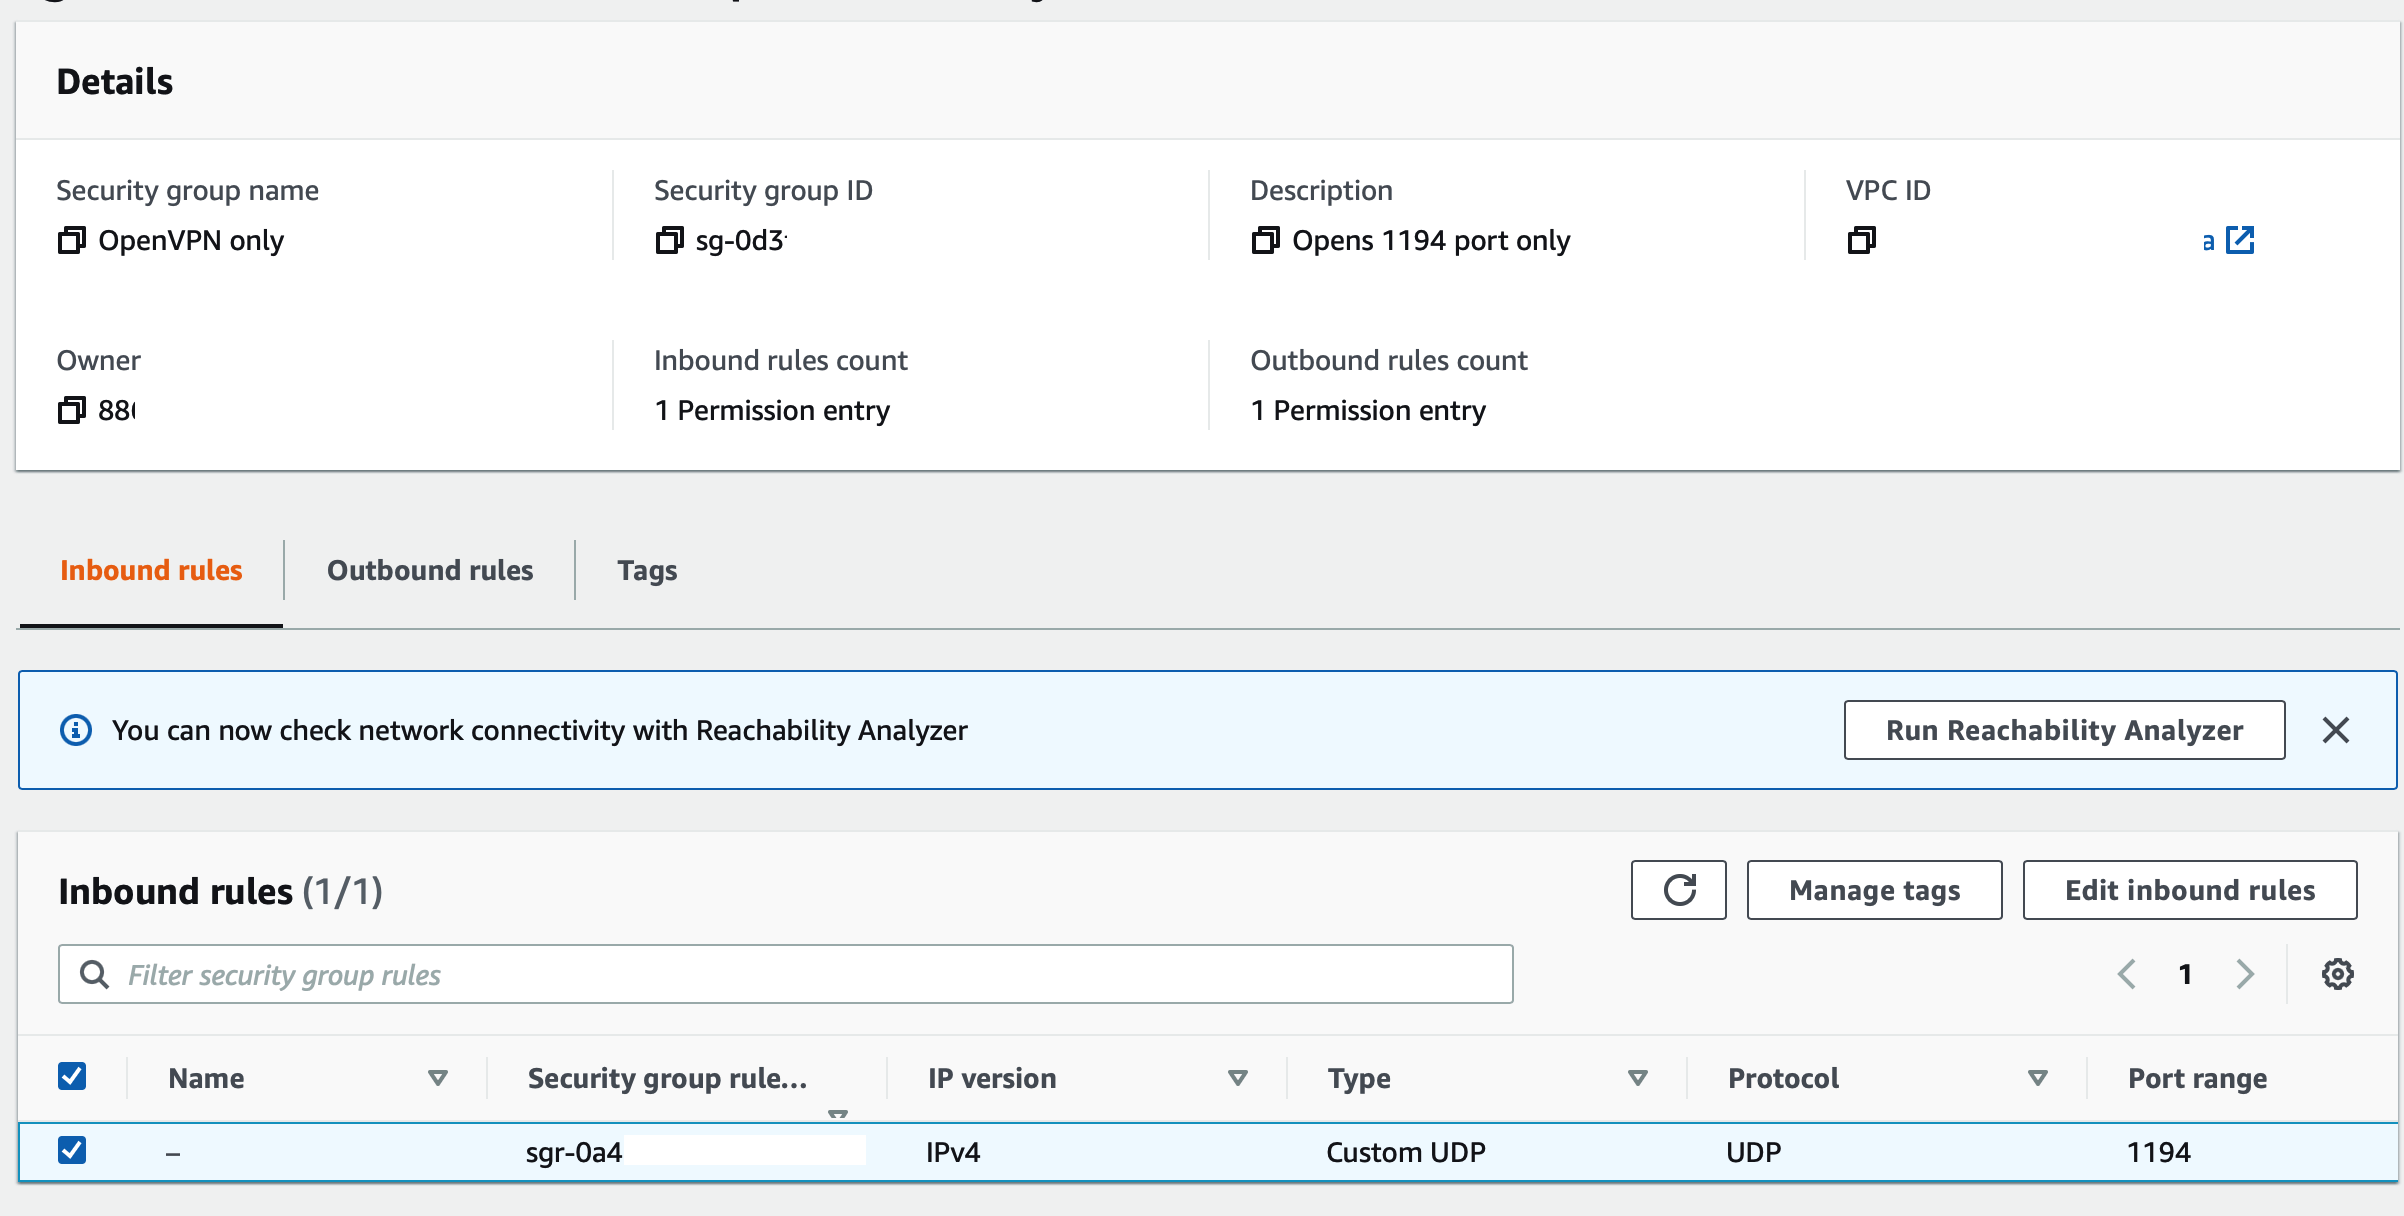Dismiss the Reachability Analyzer banner

point(2336,730)
